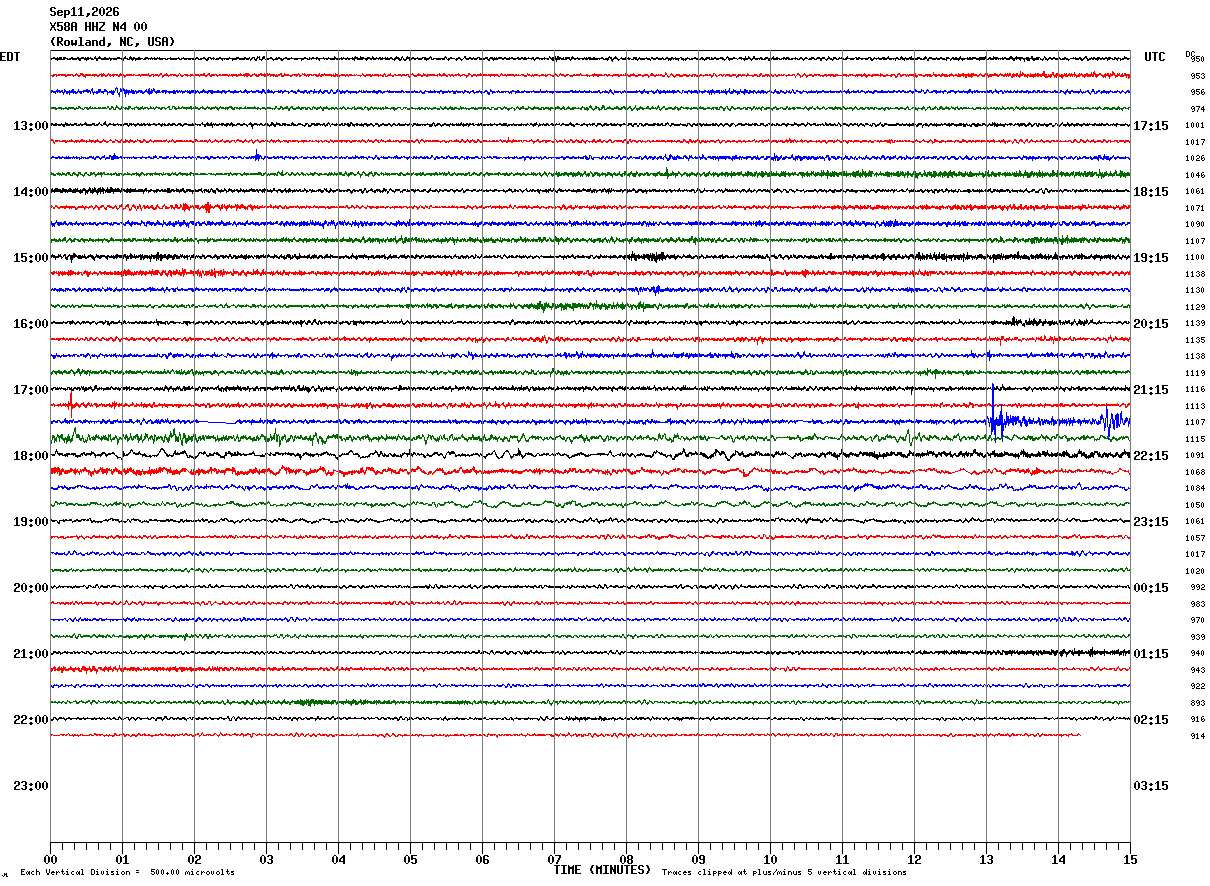Click the vertical division scale note
1210x886 pixels.
point(127,873)
